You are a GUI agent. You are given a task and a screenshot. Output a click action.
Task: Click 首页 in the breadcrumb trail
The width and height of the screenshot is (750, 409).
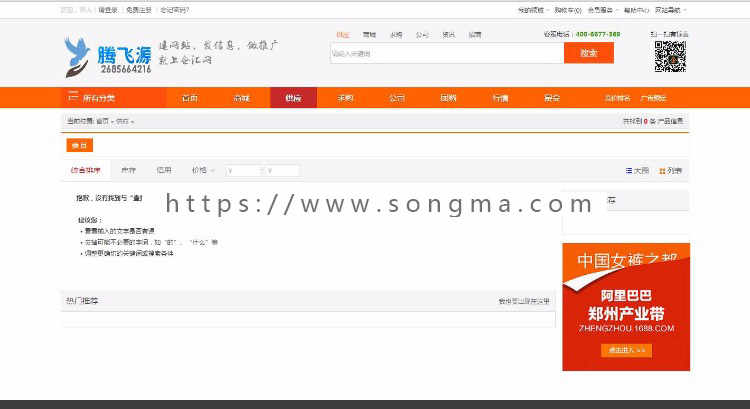tap(102, 122)
